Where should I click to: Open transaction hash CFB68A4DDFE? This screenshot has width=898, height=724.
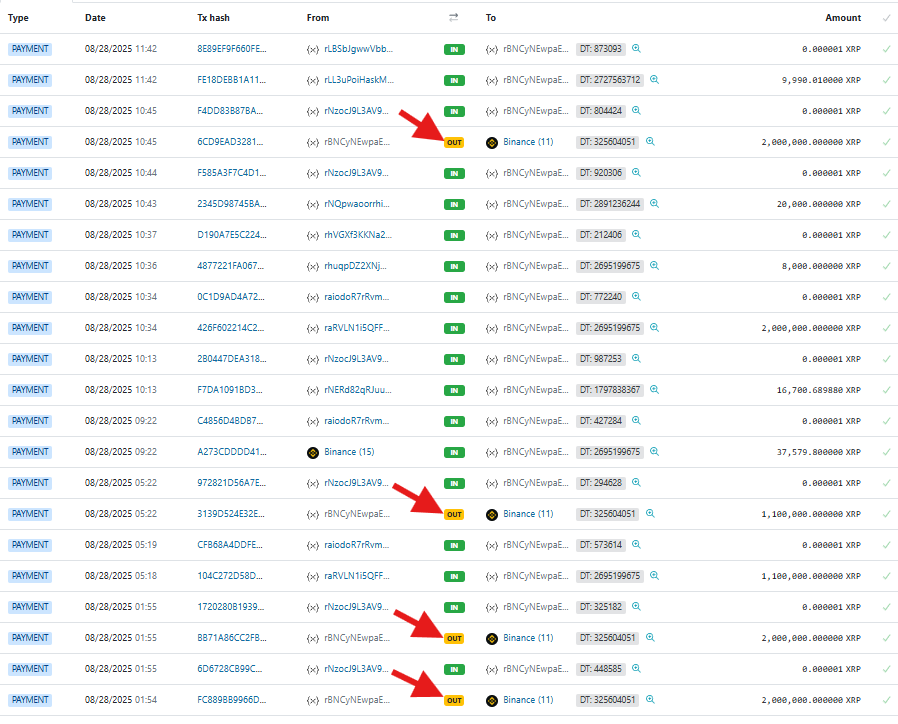click(230, 544)
